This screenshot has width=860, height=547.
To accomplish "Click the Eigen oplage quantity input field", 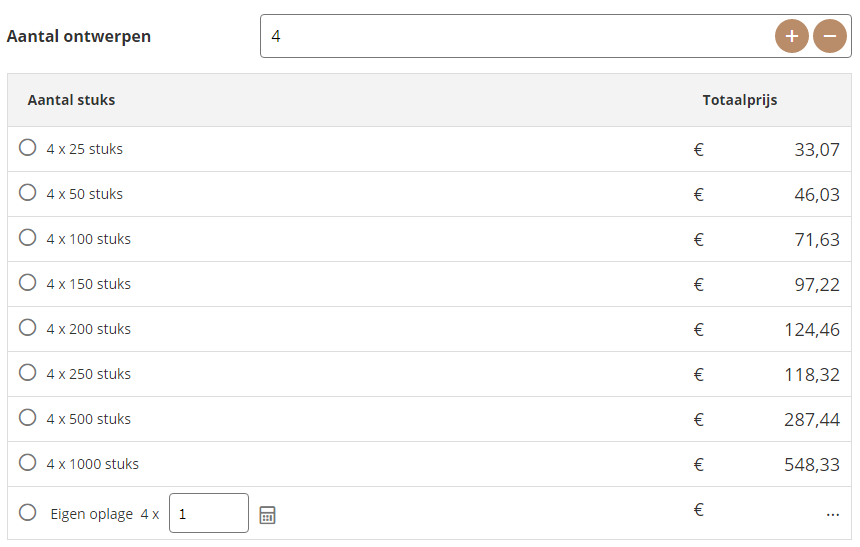I will tap(208, 513).
